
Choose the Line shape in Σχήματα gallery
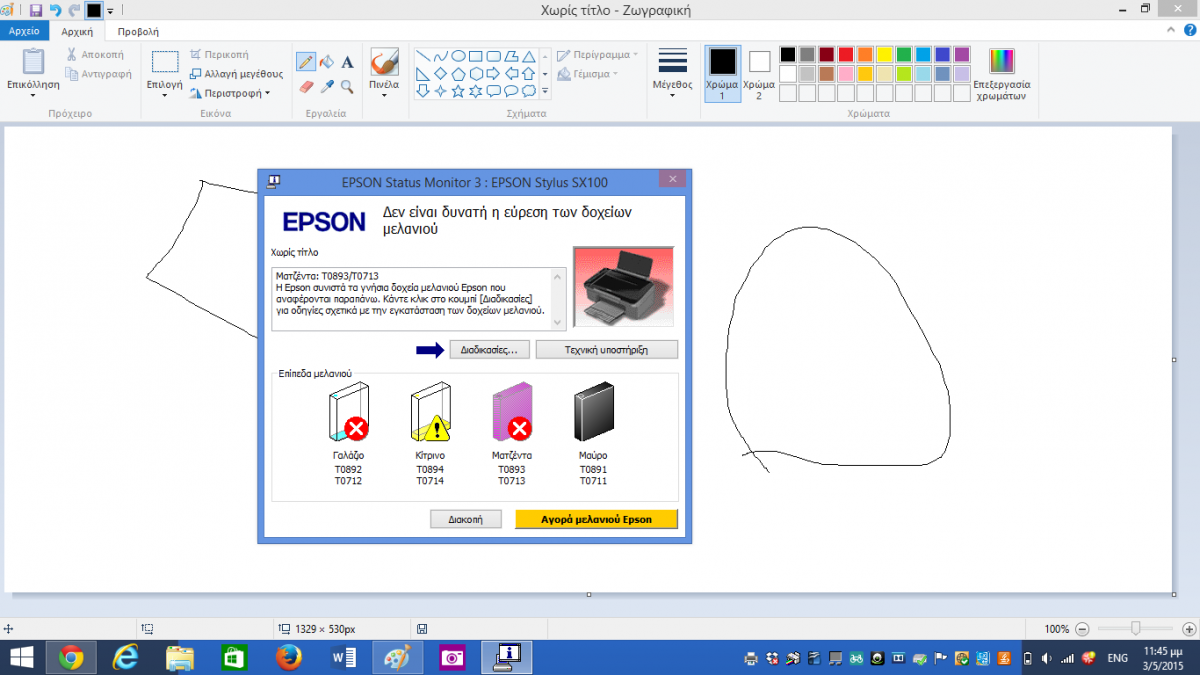pyautogui.click(x=422, y=56)
